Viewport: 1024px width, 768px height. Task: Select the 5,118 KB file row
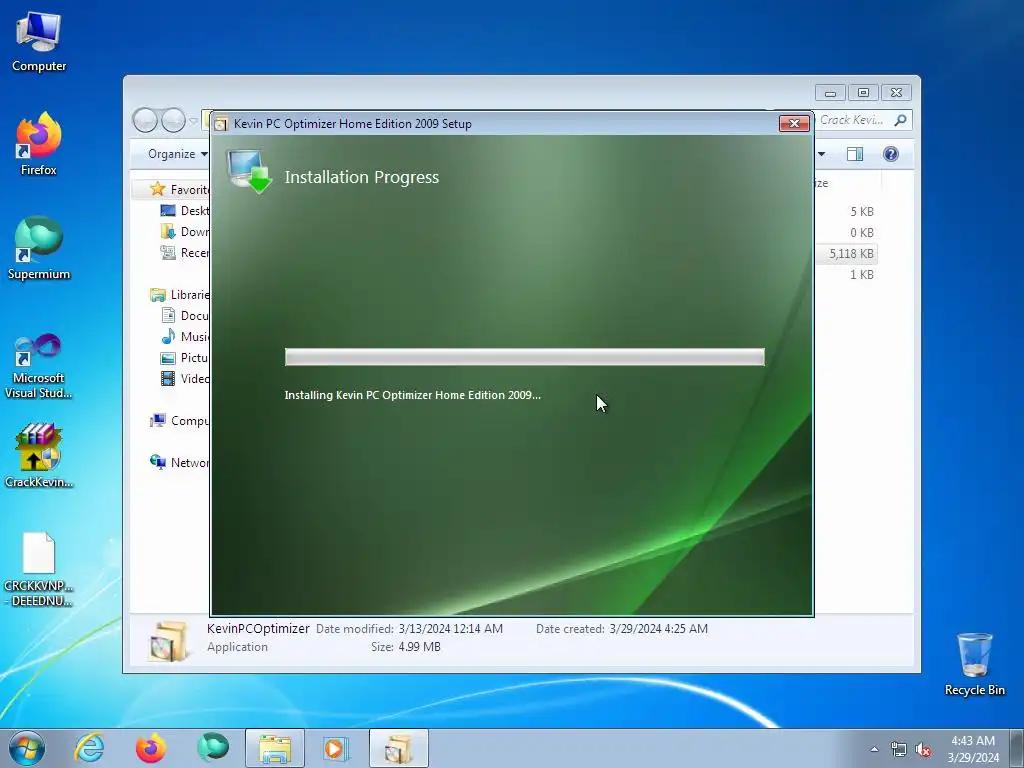coord(846,253)
